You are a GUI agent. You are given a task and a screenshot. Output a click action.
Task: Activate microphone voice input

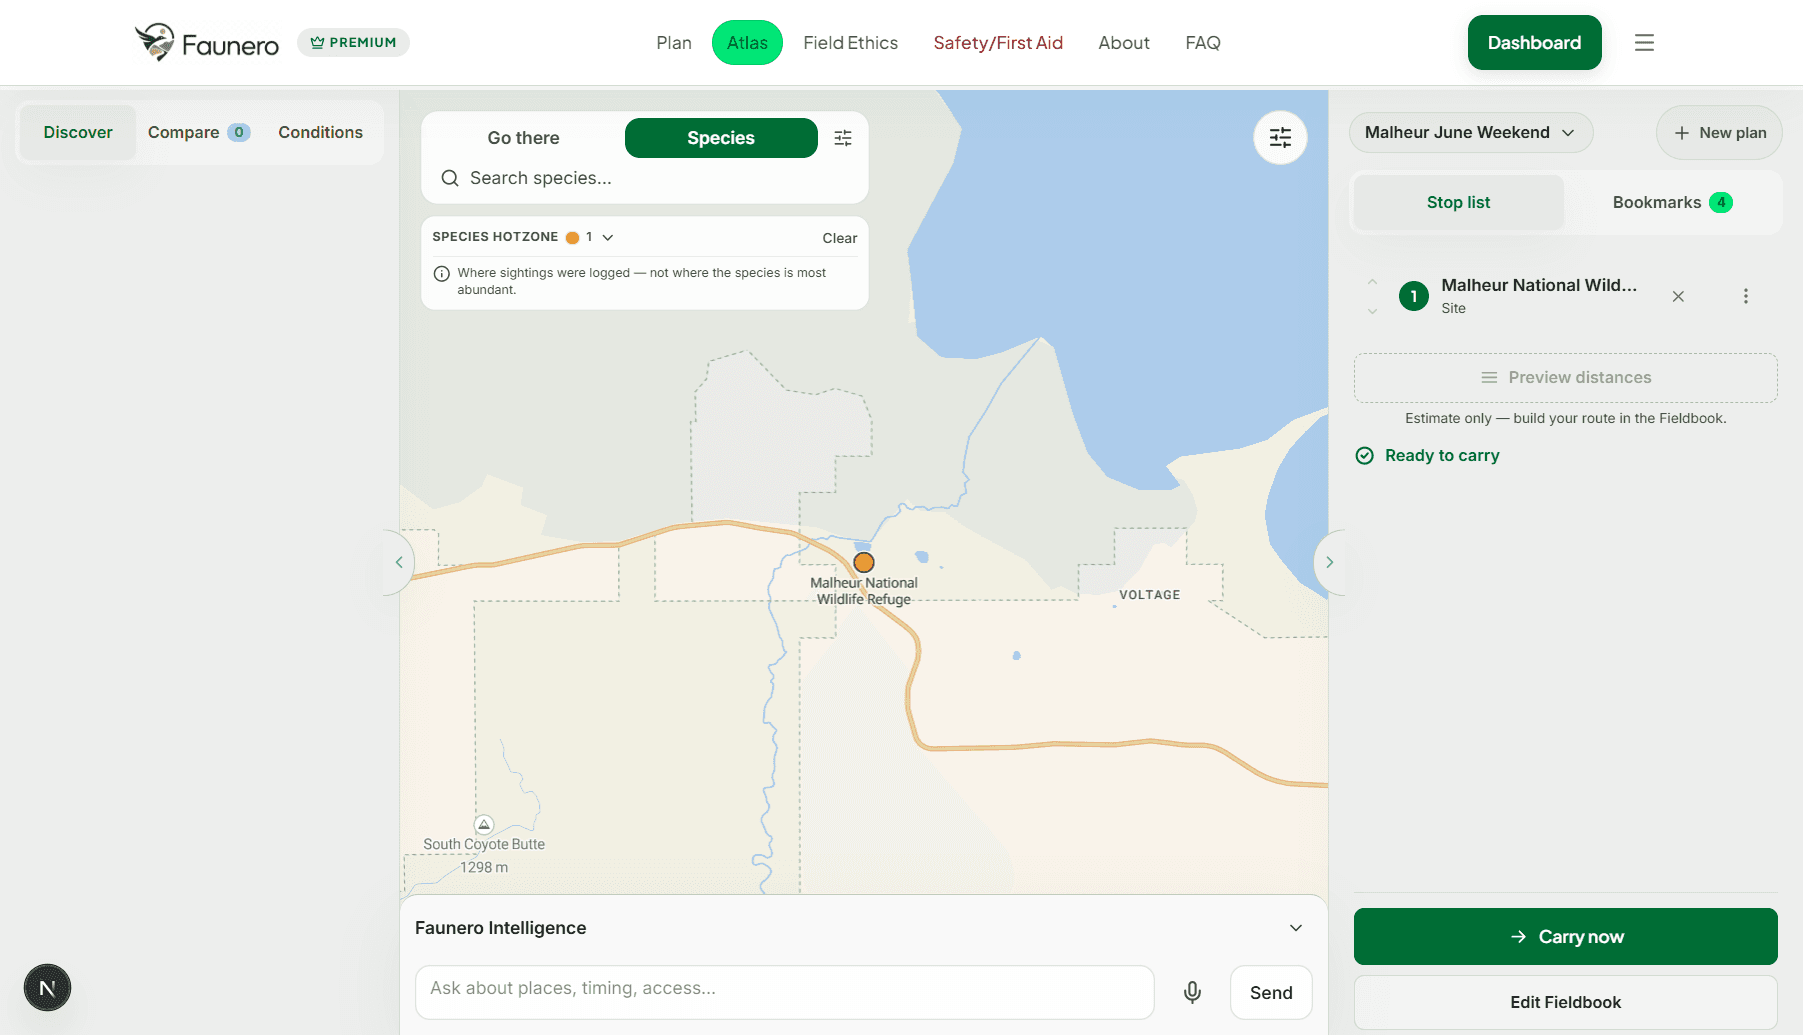click(x=1192, y=992)
